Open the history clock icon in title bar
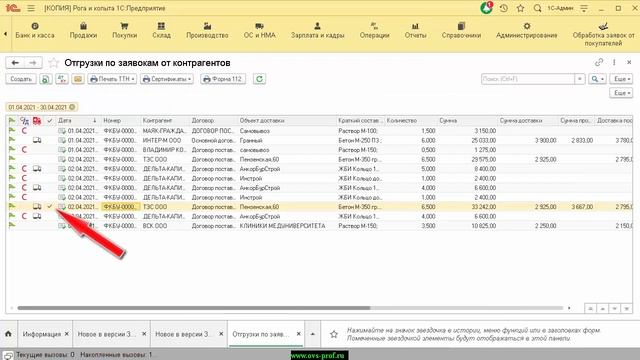Image resolution: width=640 pixels, height=360 pixels. click(x=504, y=8)
